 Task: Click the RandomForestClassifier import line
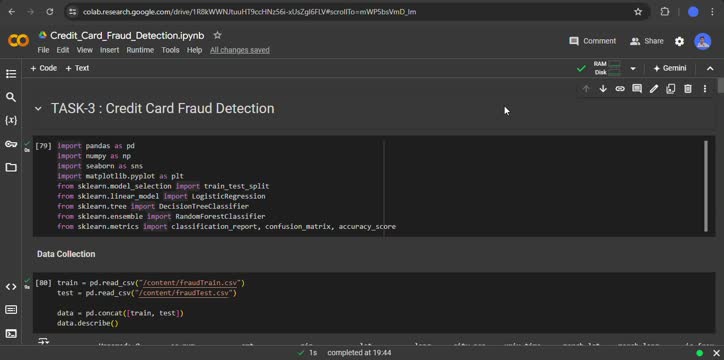point(161,216)
